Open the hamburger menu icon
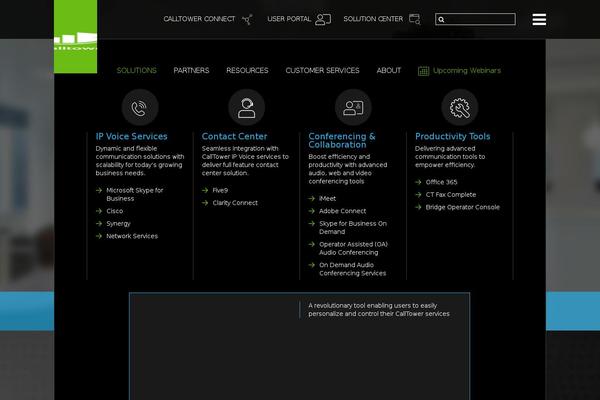This screenshot has width=600, height=400. point(539,19)
